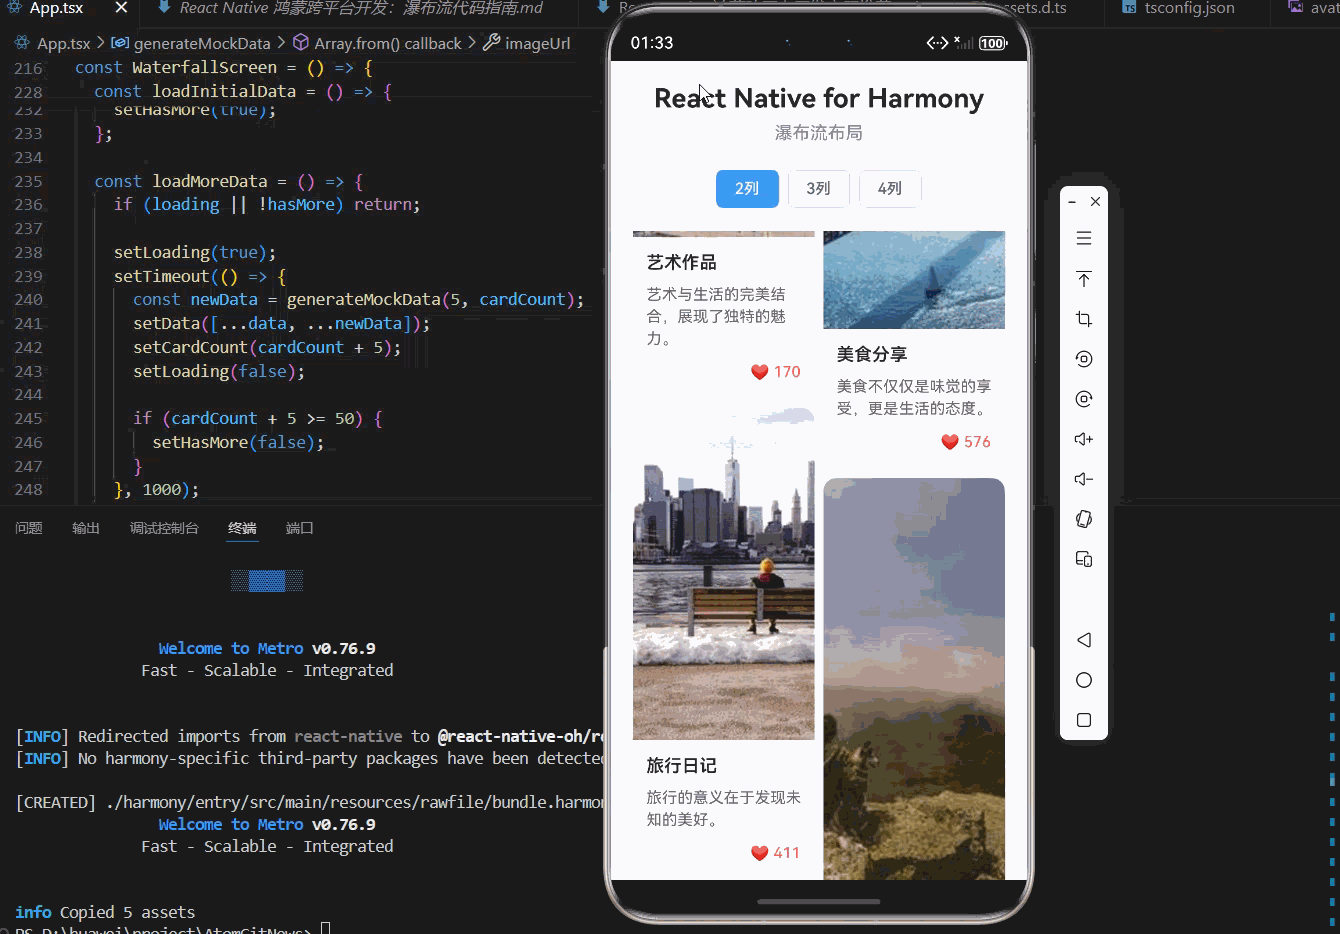The width and height of the screenshot is (1340, 934).
Task: Increase emulator volume
Action: tap(1084, 439)
